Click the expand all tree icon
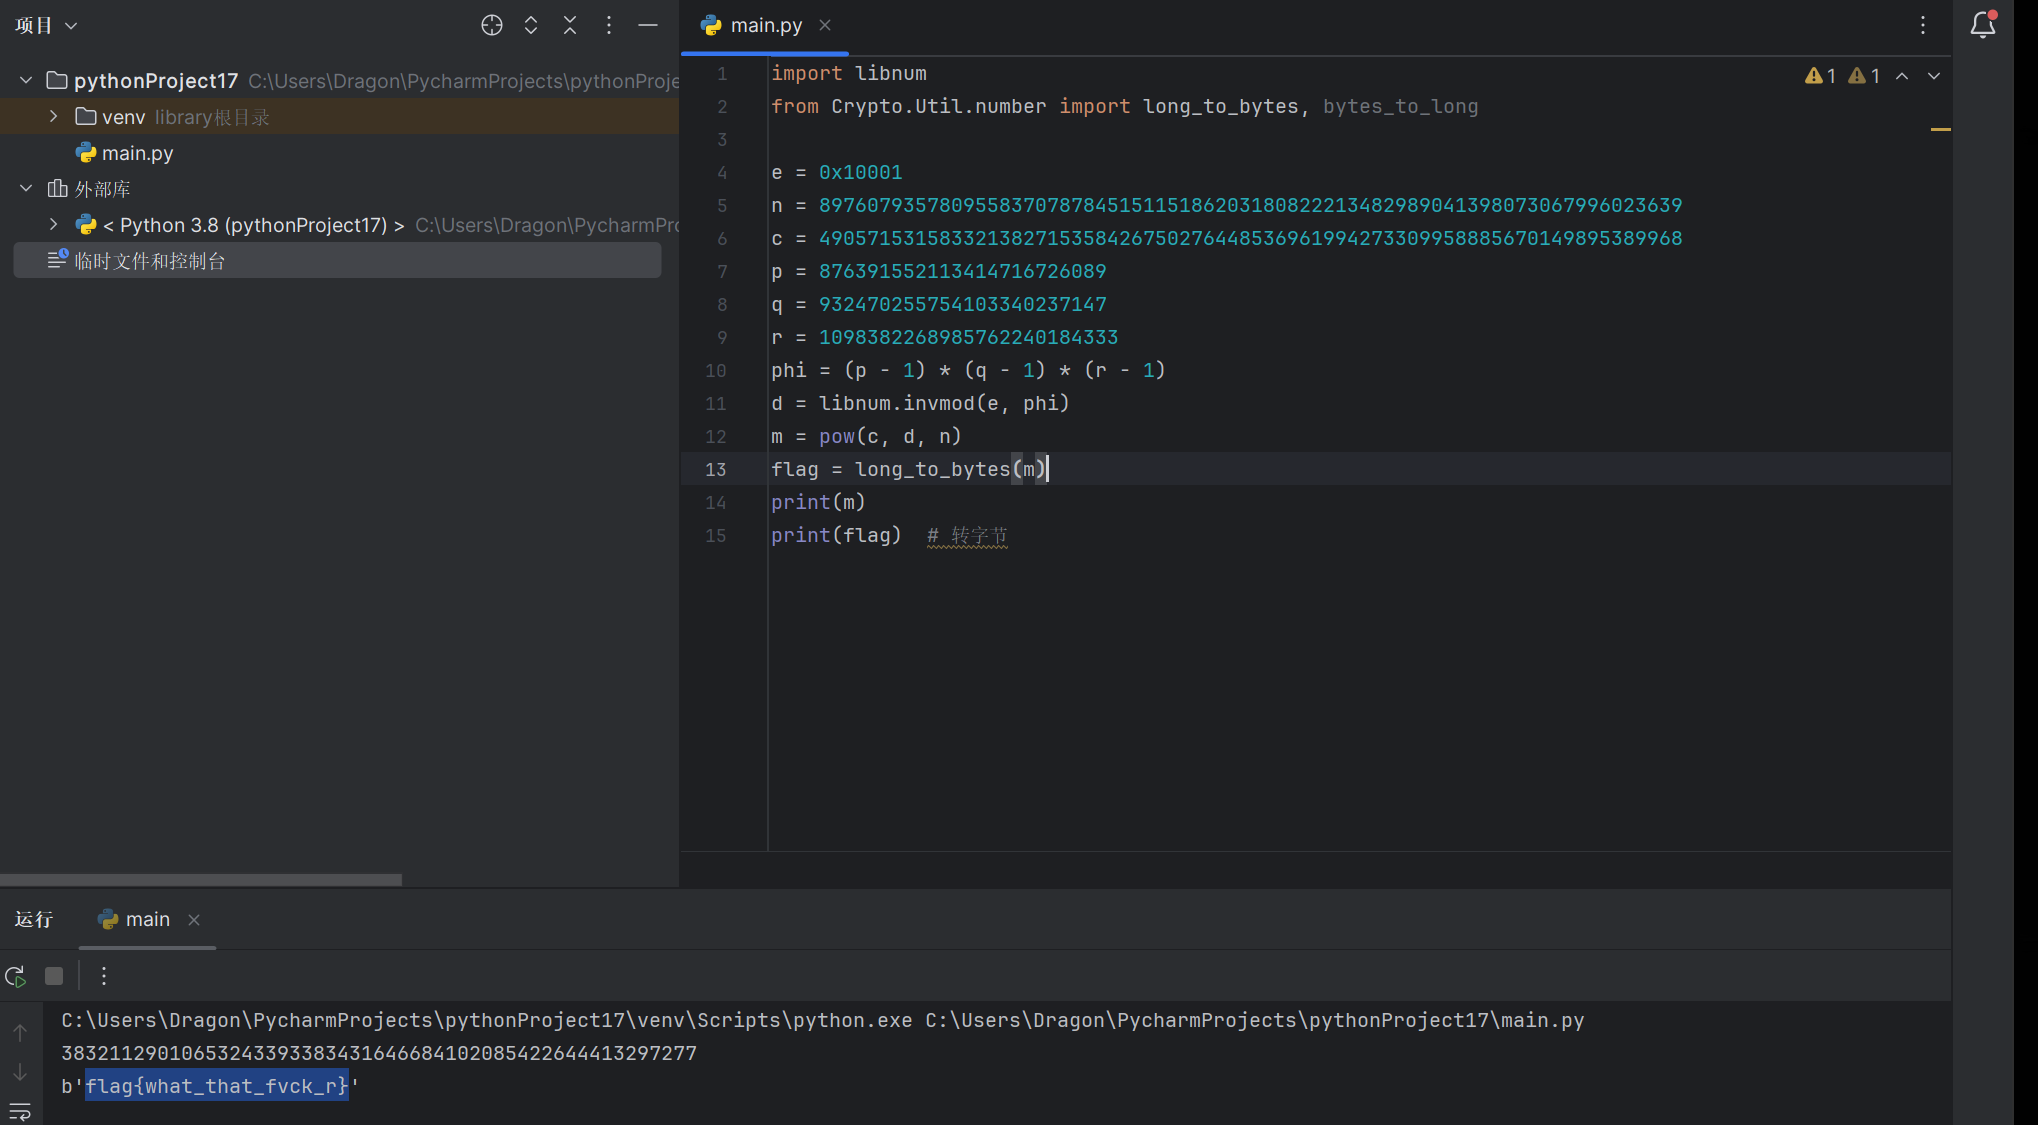This screenshot has height=1125, width=2038. (531, 26)
